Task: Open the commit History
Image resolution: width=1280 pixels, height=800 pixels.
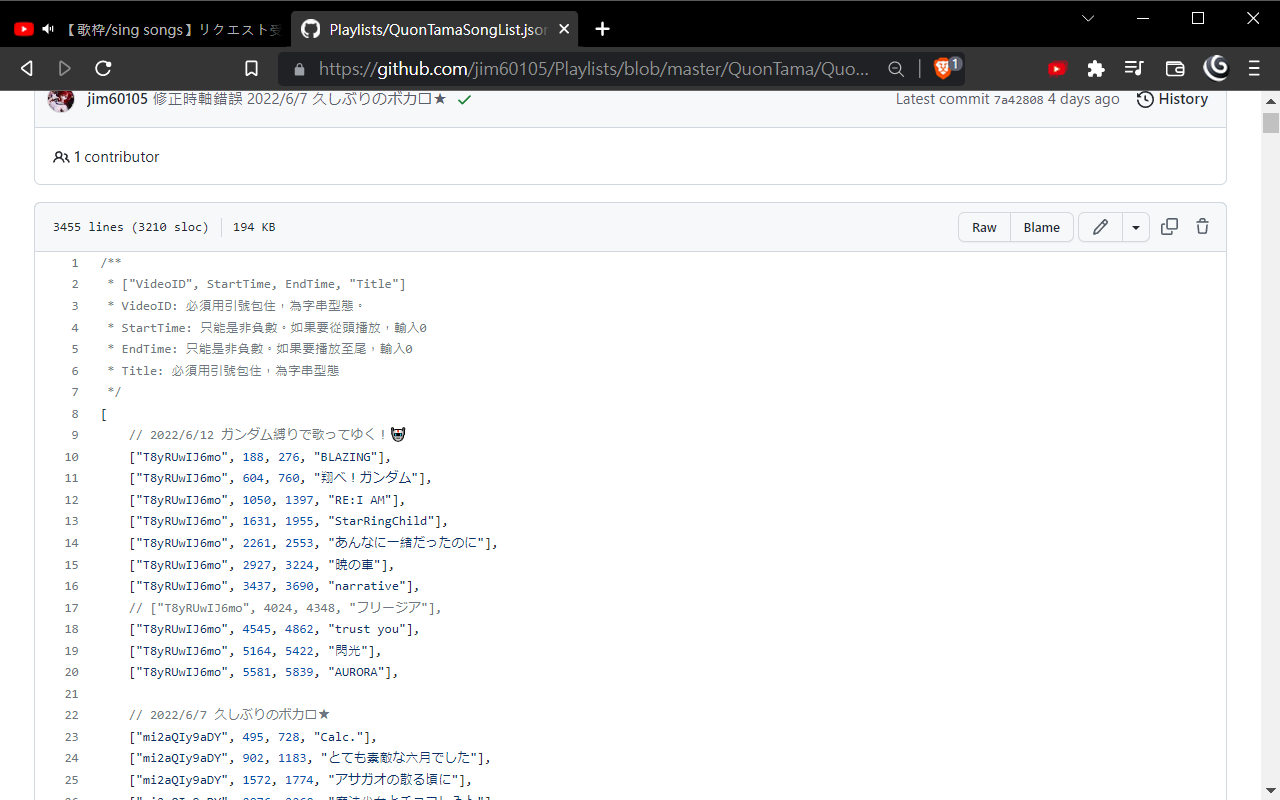Action: (1171, 99)
